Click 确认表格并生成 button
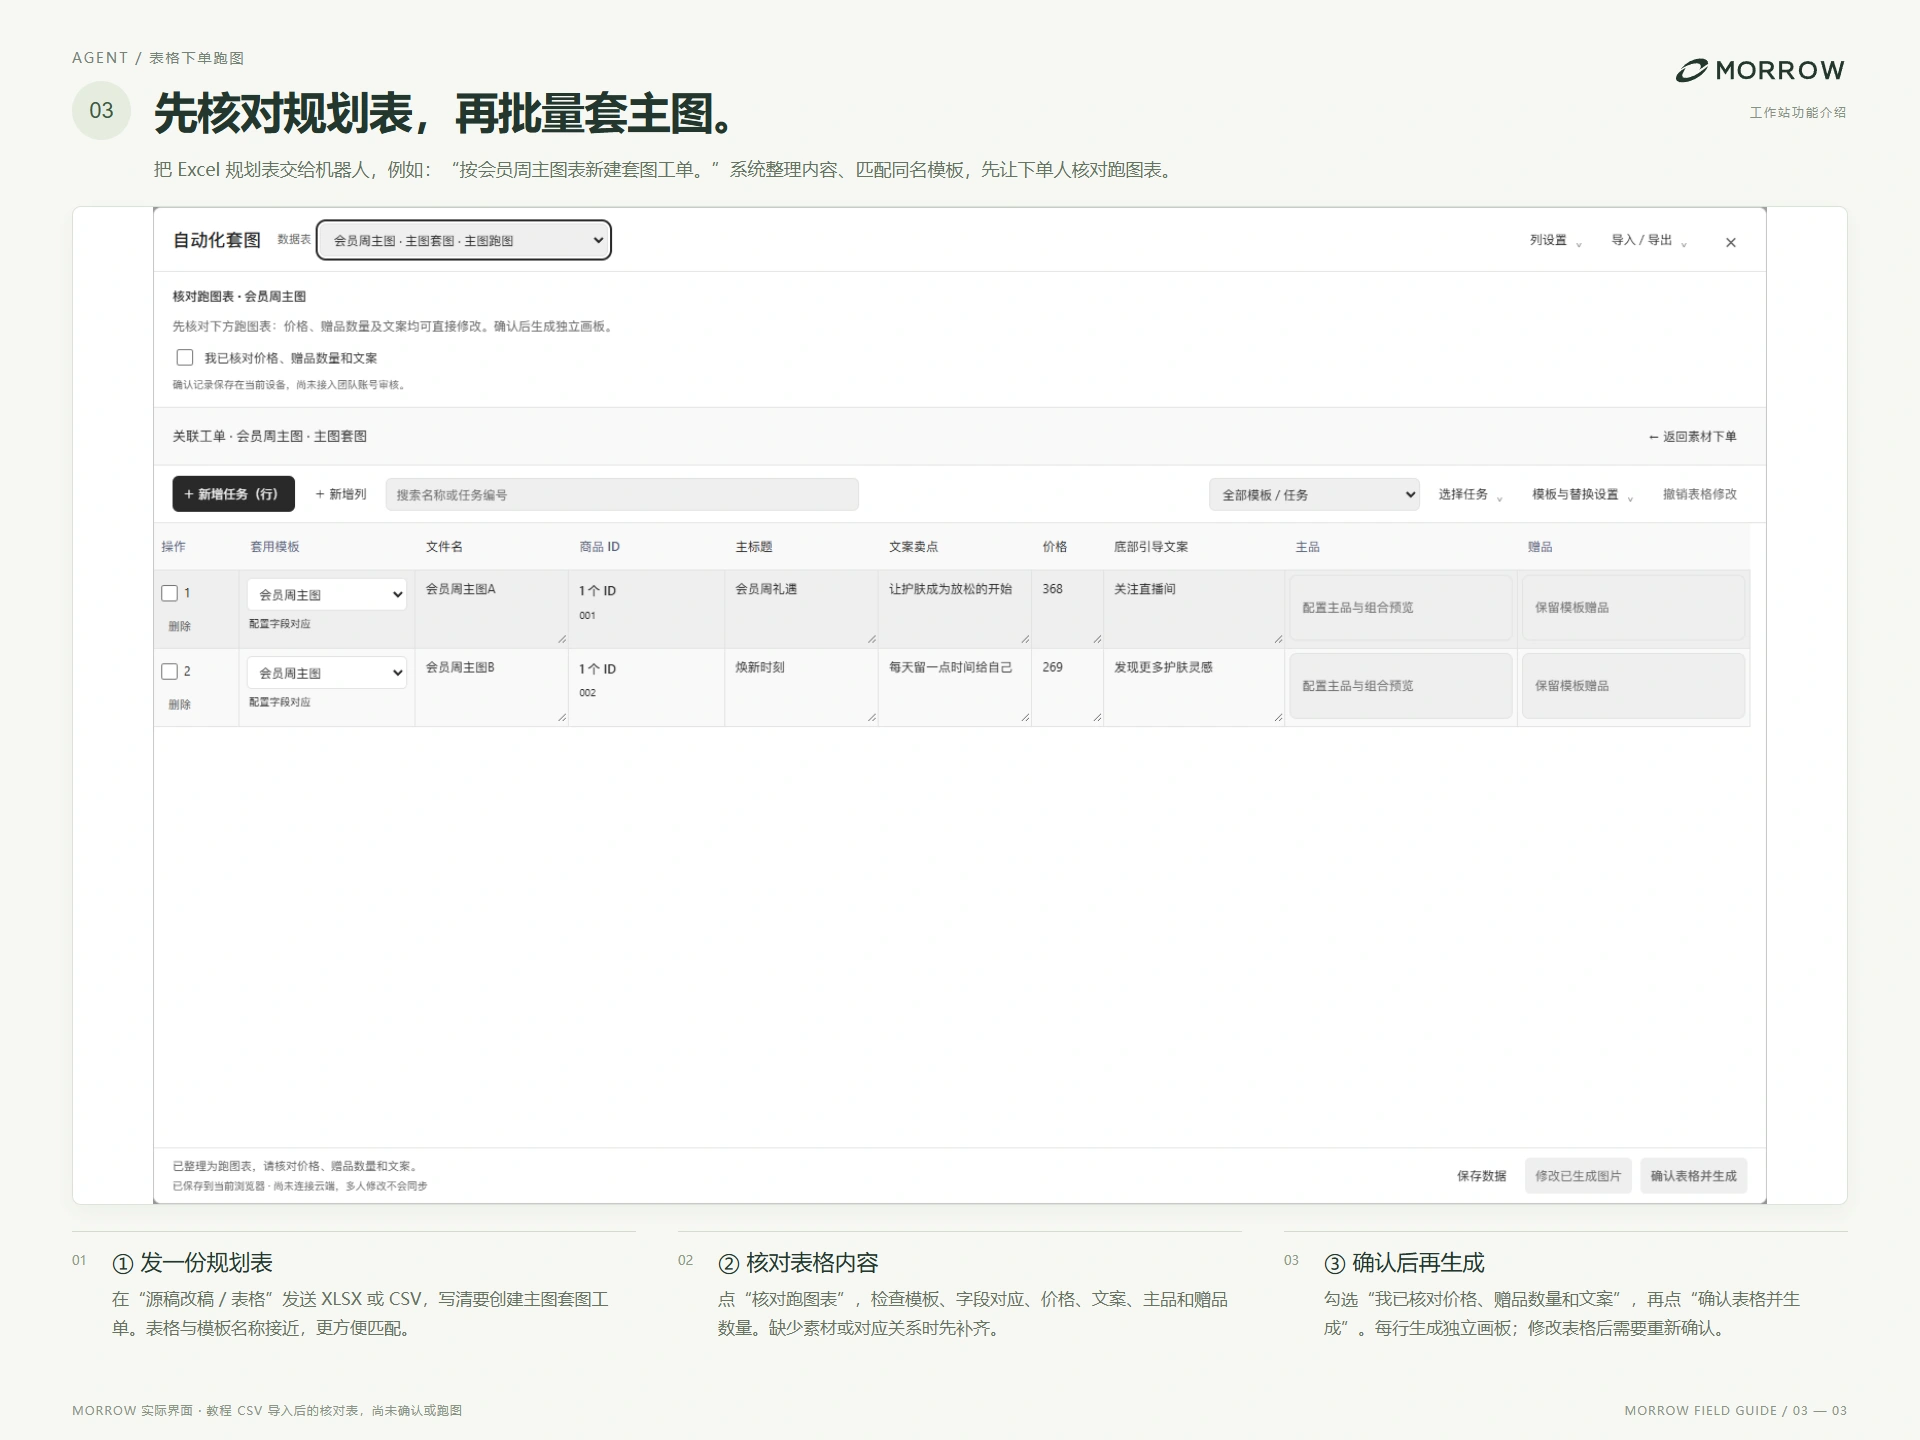Screen dimensions: 1920x1440 point(1693,1176)
